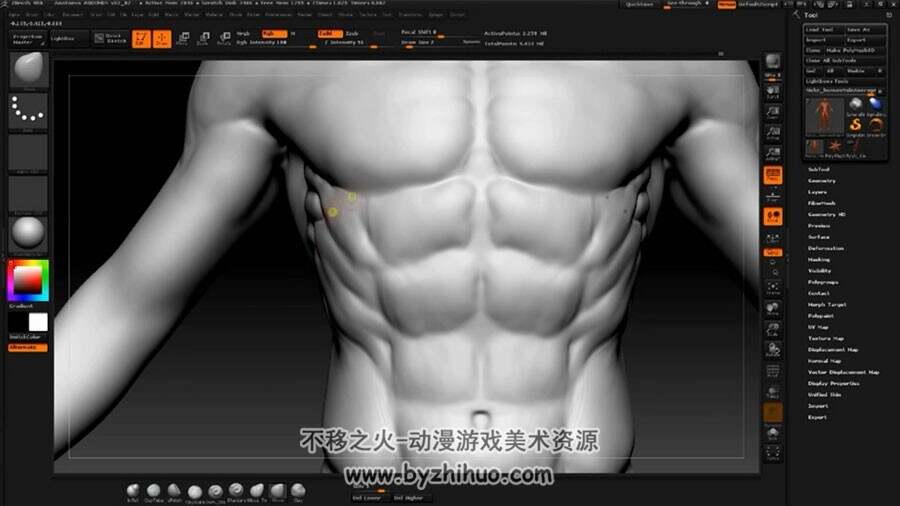Screen dimensions: 900x506
Task: Select the Scroll canvas icon
Action: [x=773, y=92]
